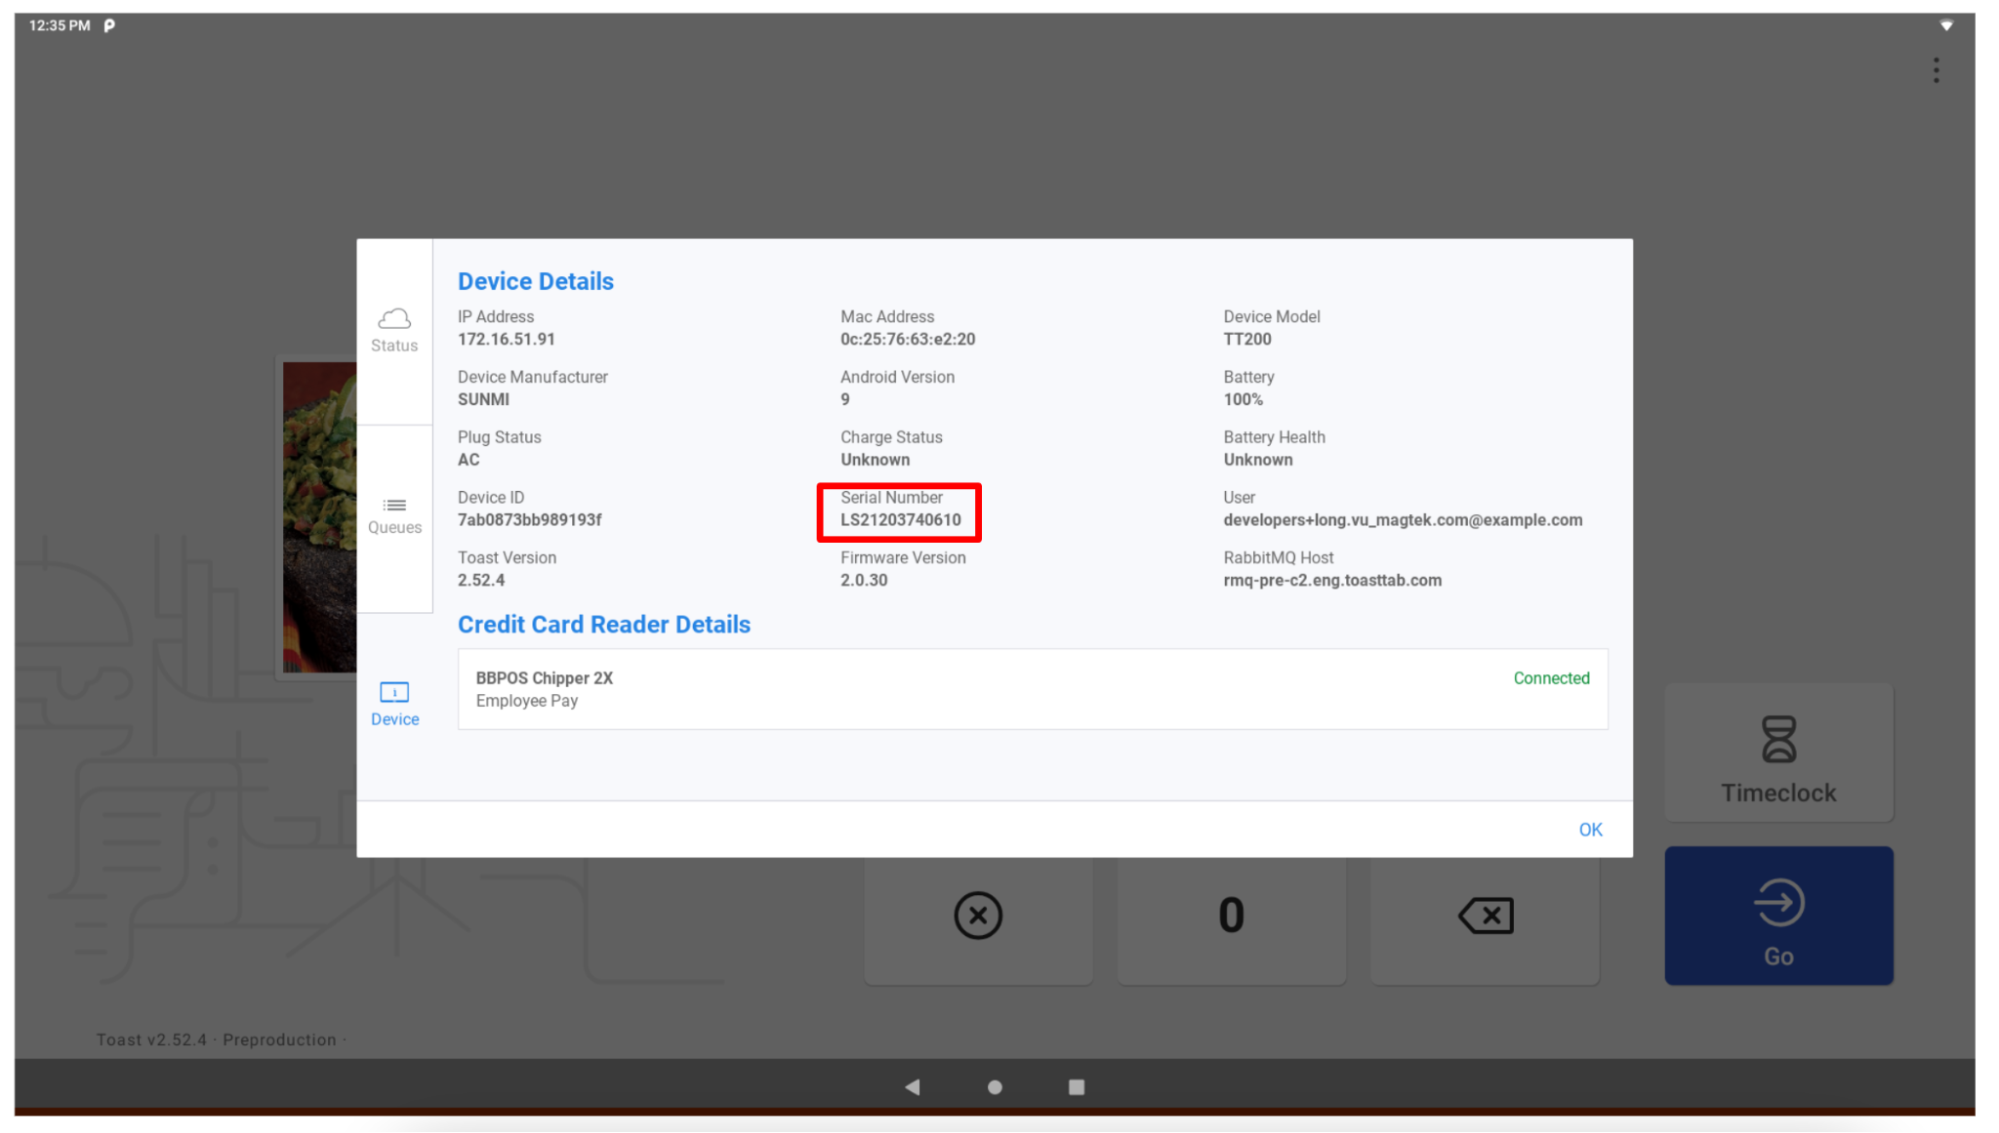Select the Queues sidebar icon
Screen dimensions: 1999x1133
point(394,514)
